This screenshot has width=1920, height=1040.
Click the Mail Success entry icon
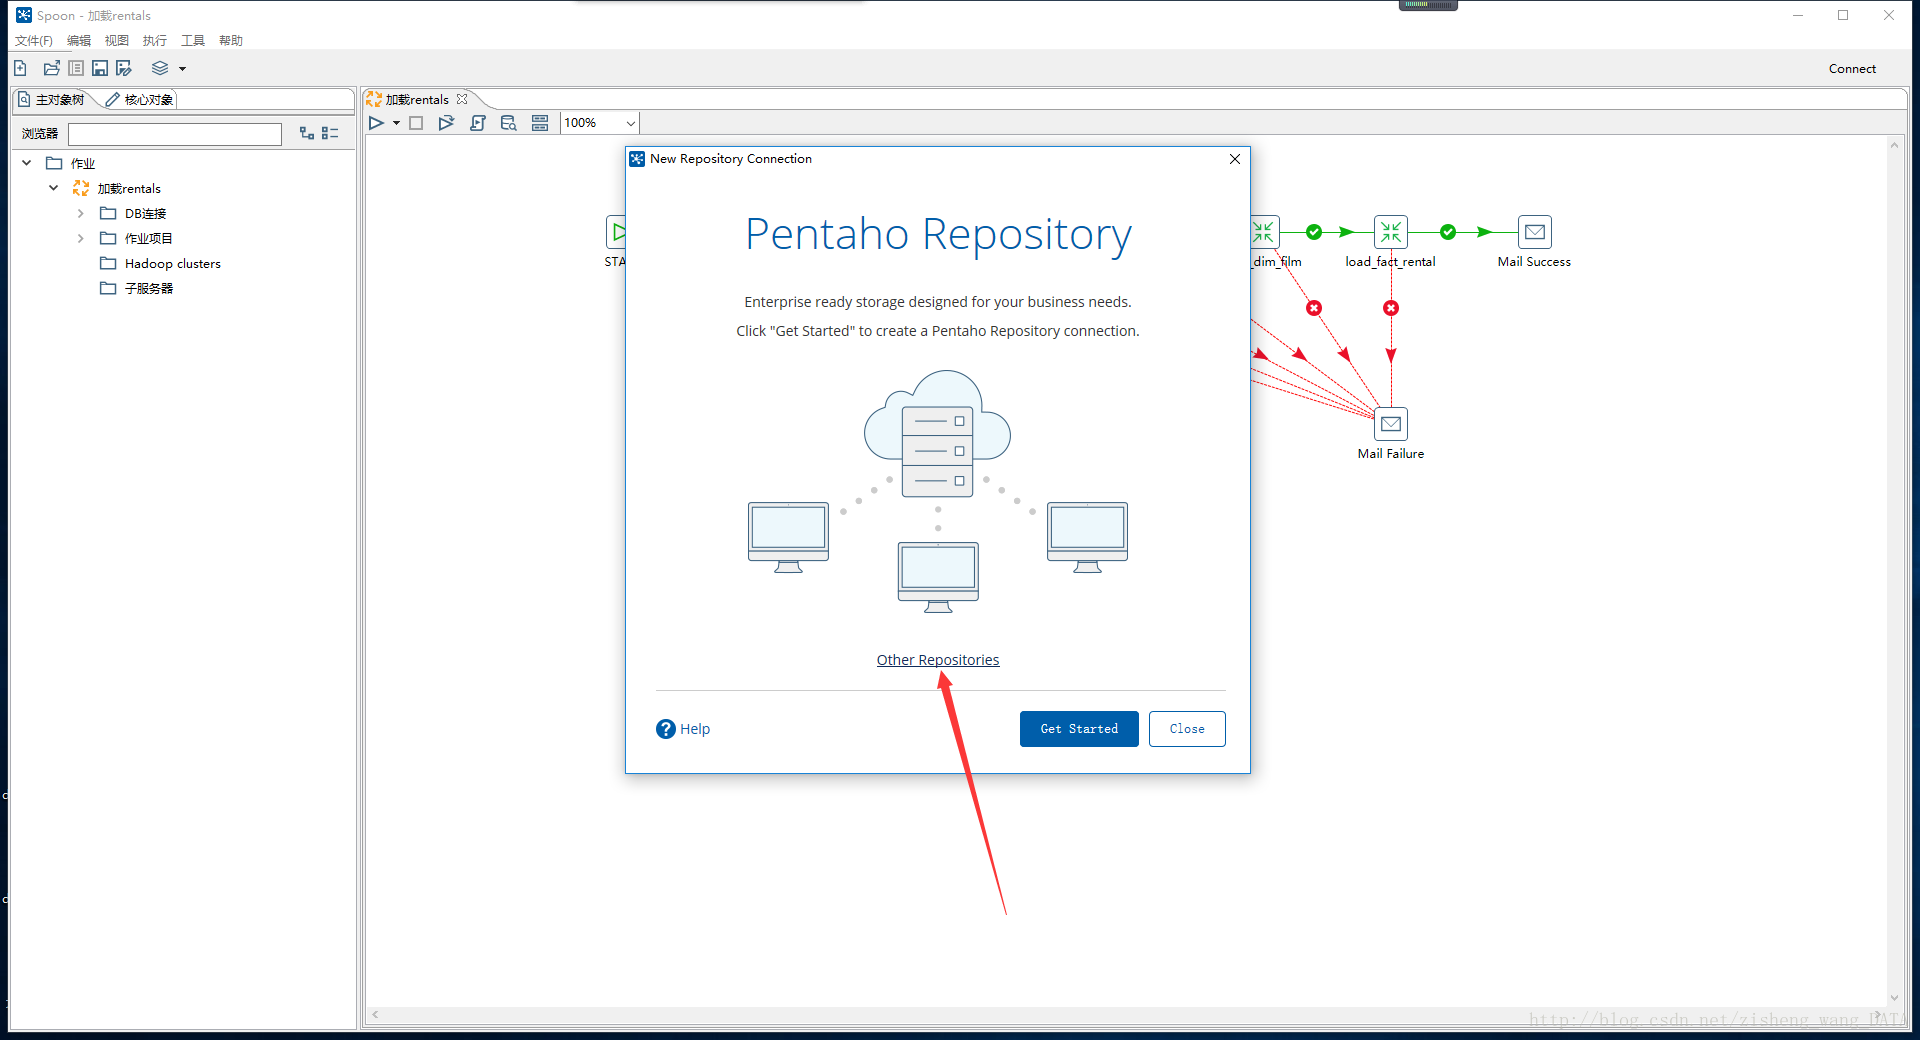tap(1535, 232)
